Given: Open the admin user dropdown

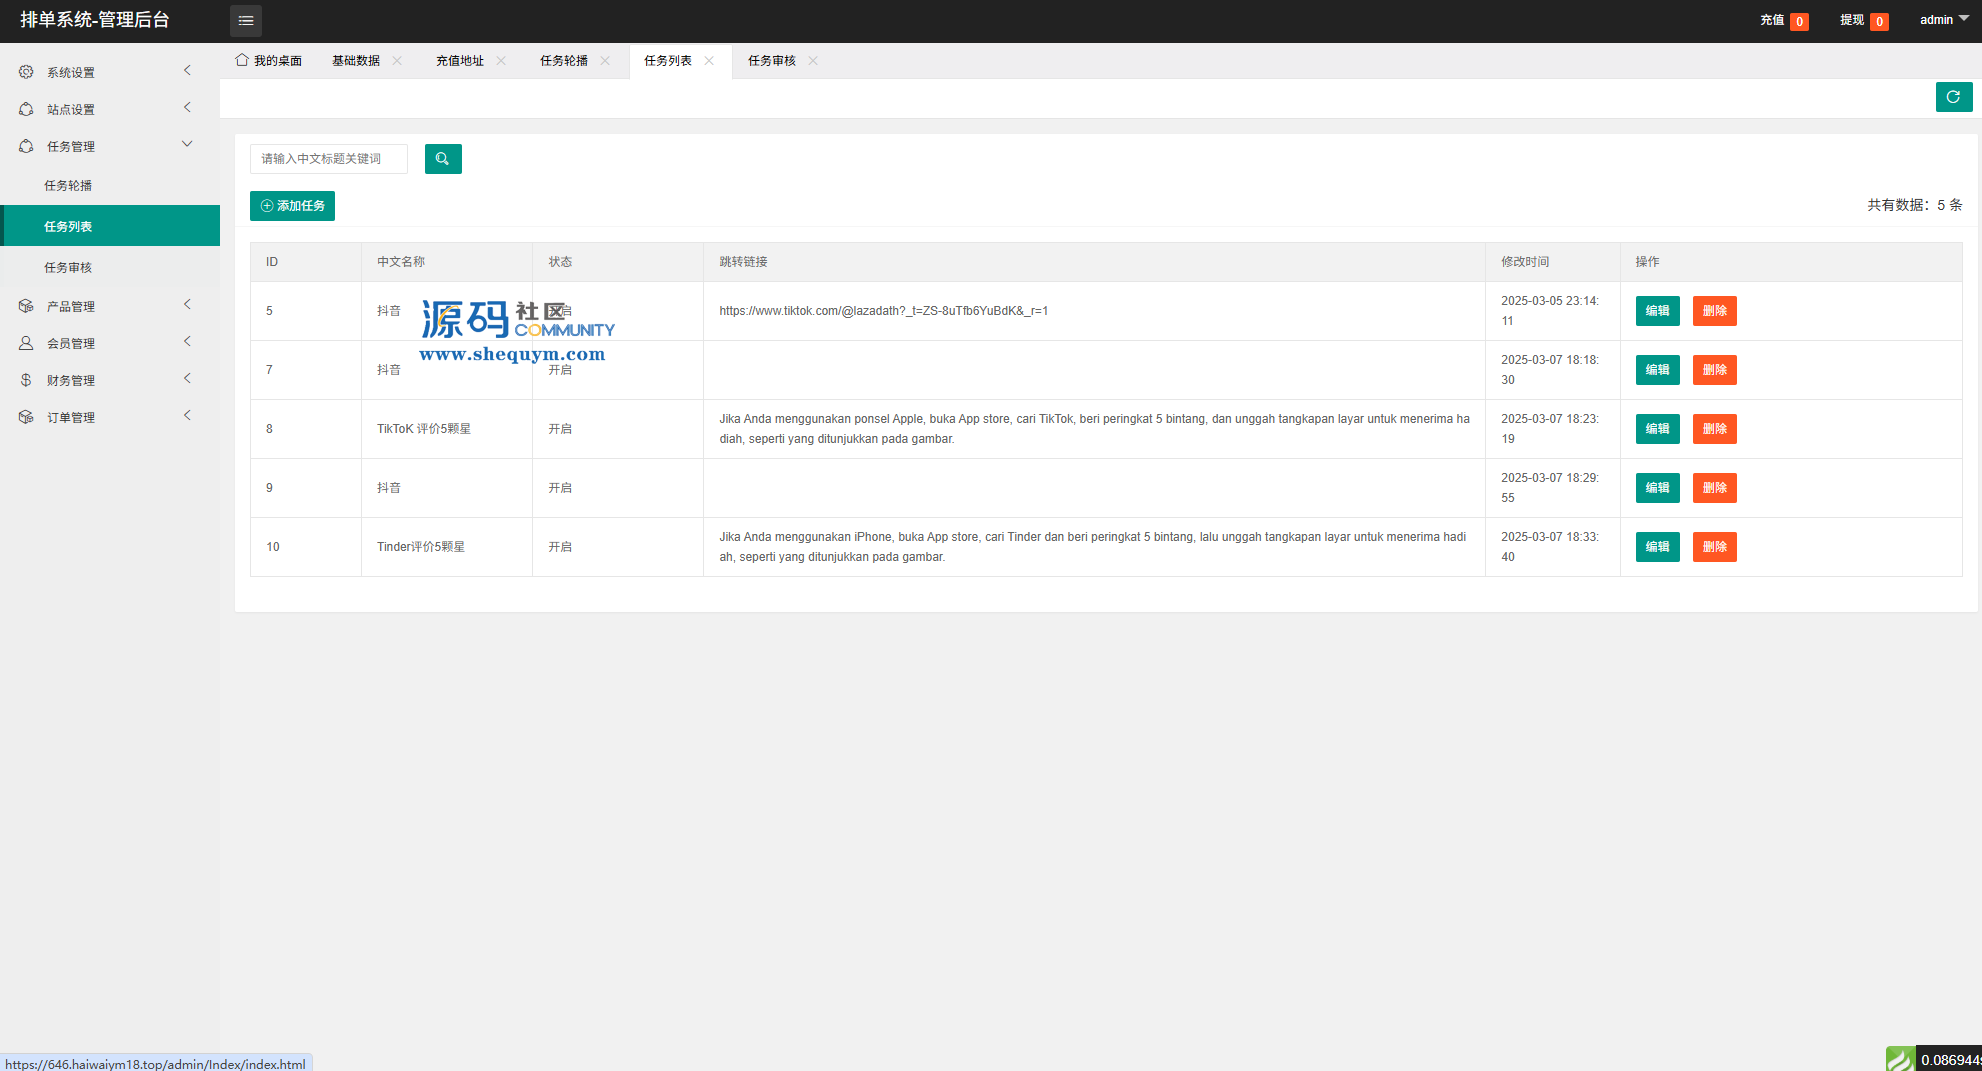Looking at the screenshot, I should (x=1943, y=20).
